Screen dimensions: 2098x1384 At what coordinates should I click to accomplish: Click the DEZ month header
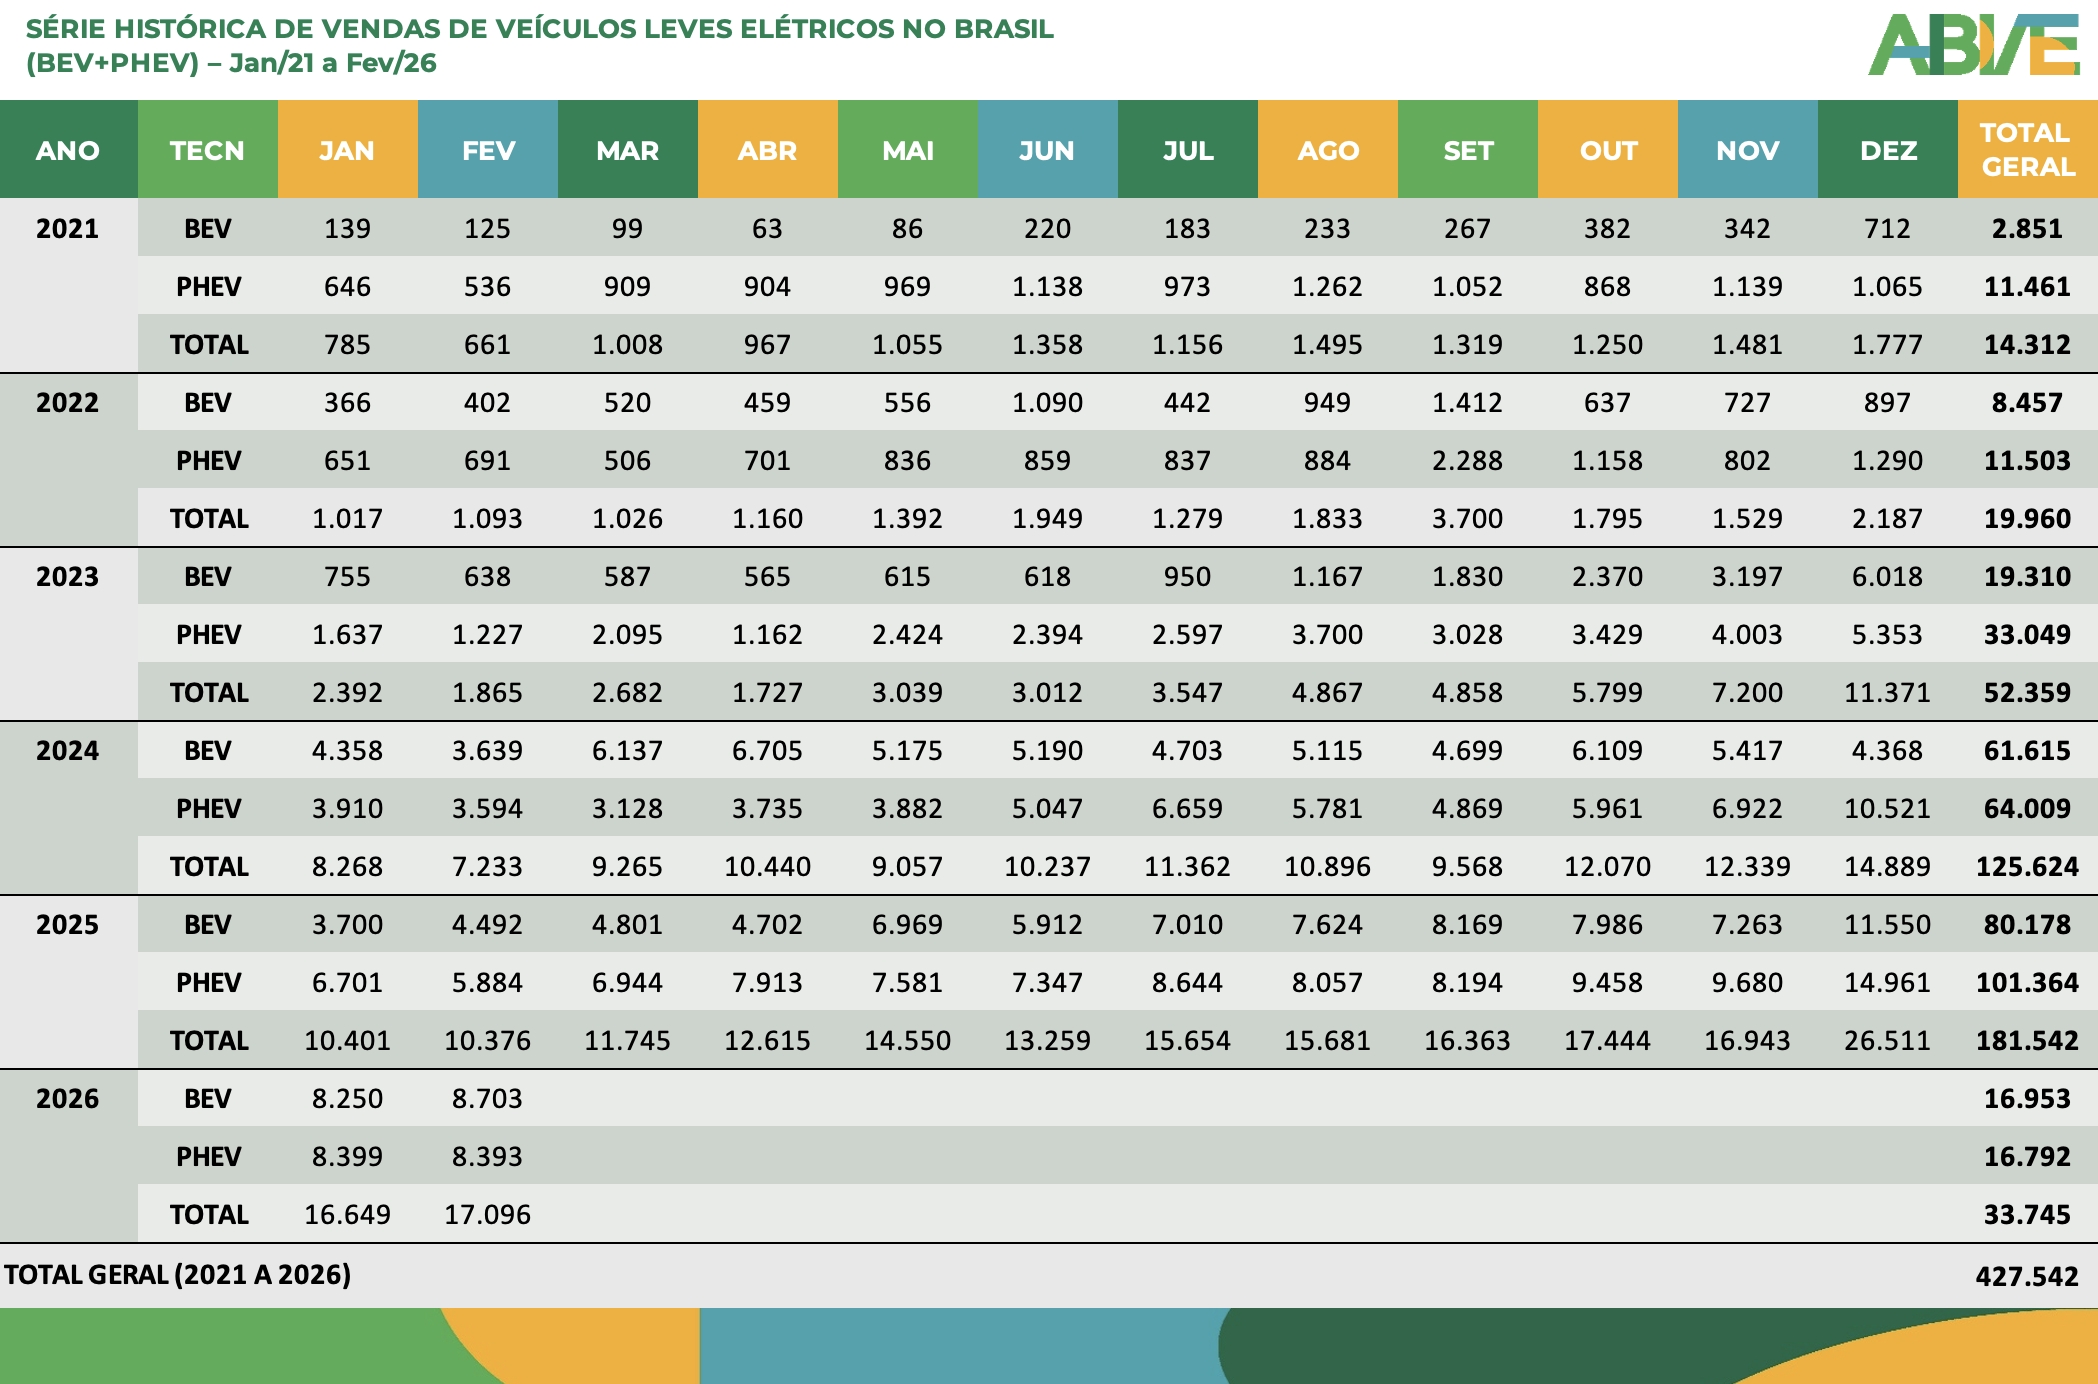1888,150
